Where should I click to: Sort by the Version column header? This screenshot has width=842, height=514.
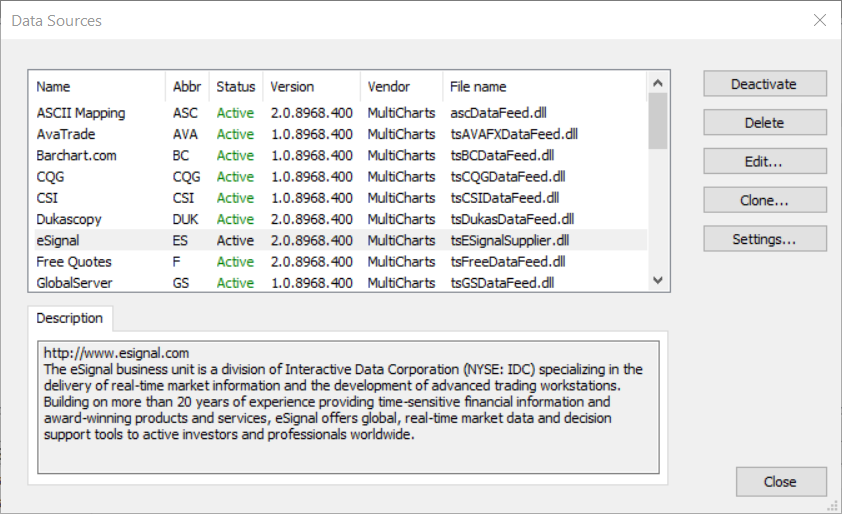point(311,86)
